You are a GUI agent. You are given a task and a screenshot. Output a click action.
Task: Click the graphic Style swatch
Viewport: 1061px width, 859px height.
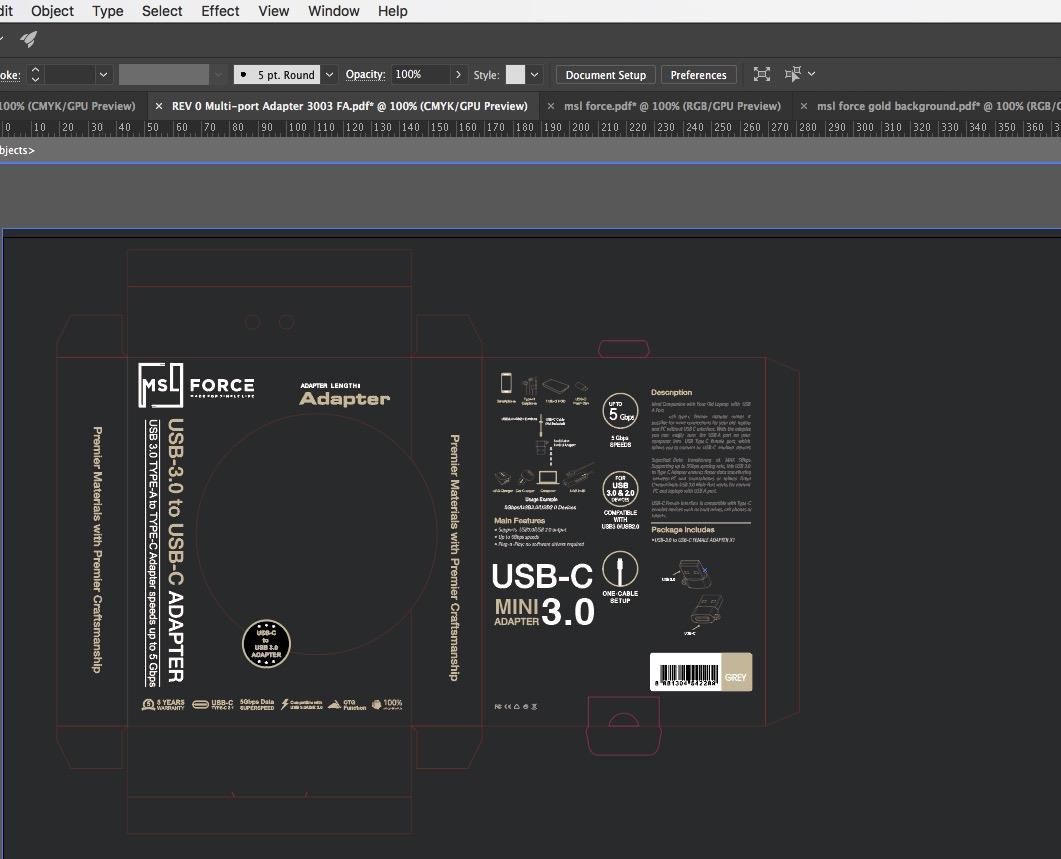click(x=515, y=75)
